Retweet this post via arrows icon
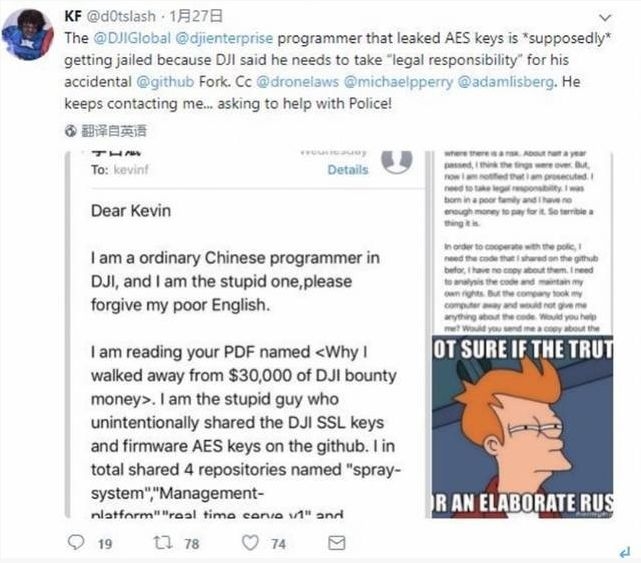641x563 pixels. (x=162, y=543)
